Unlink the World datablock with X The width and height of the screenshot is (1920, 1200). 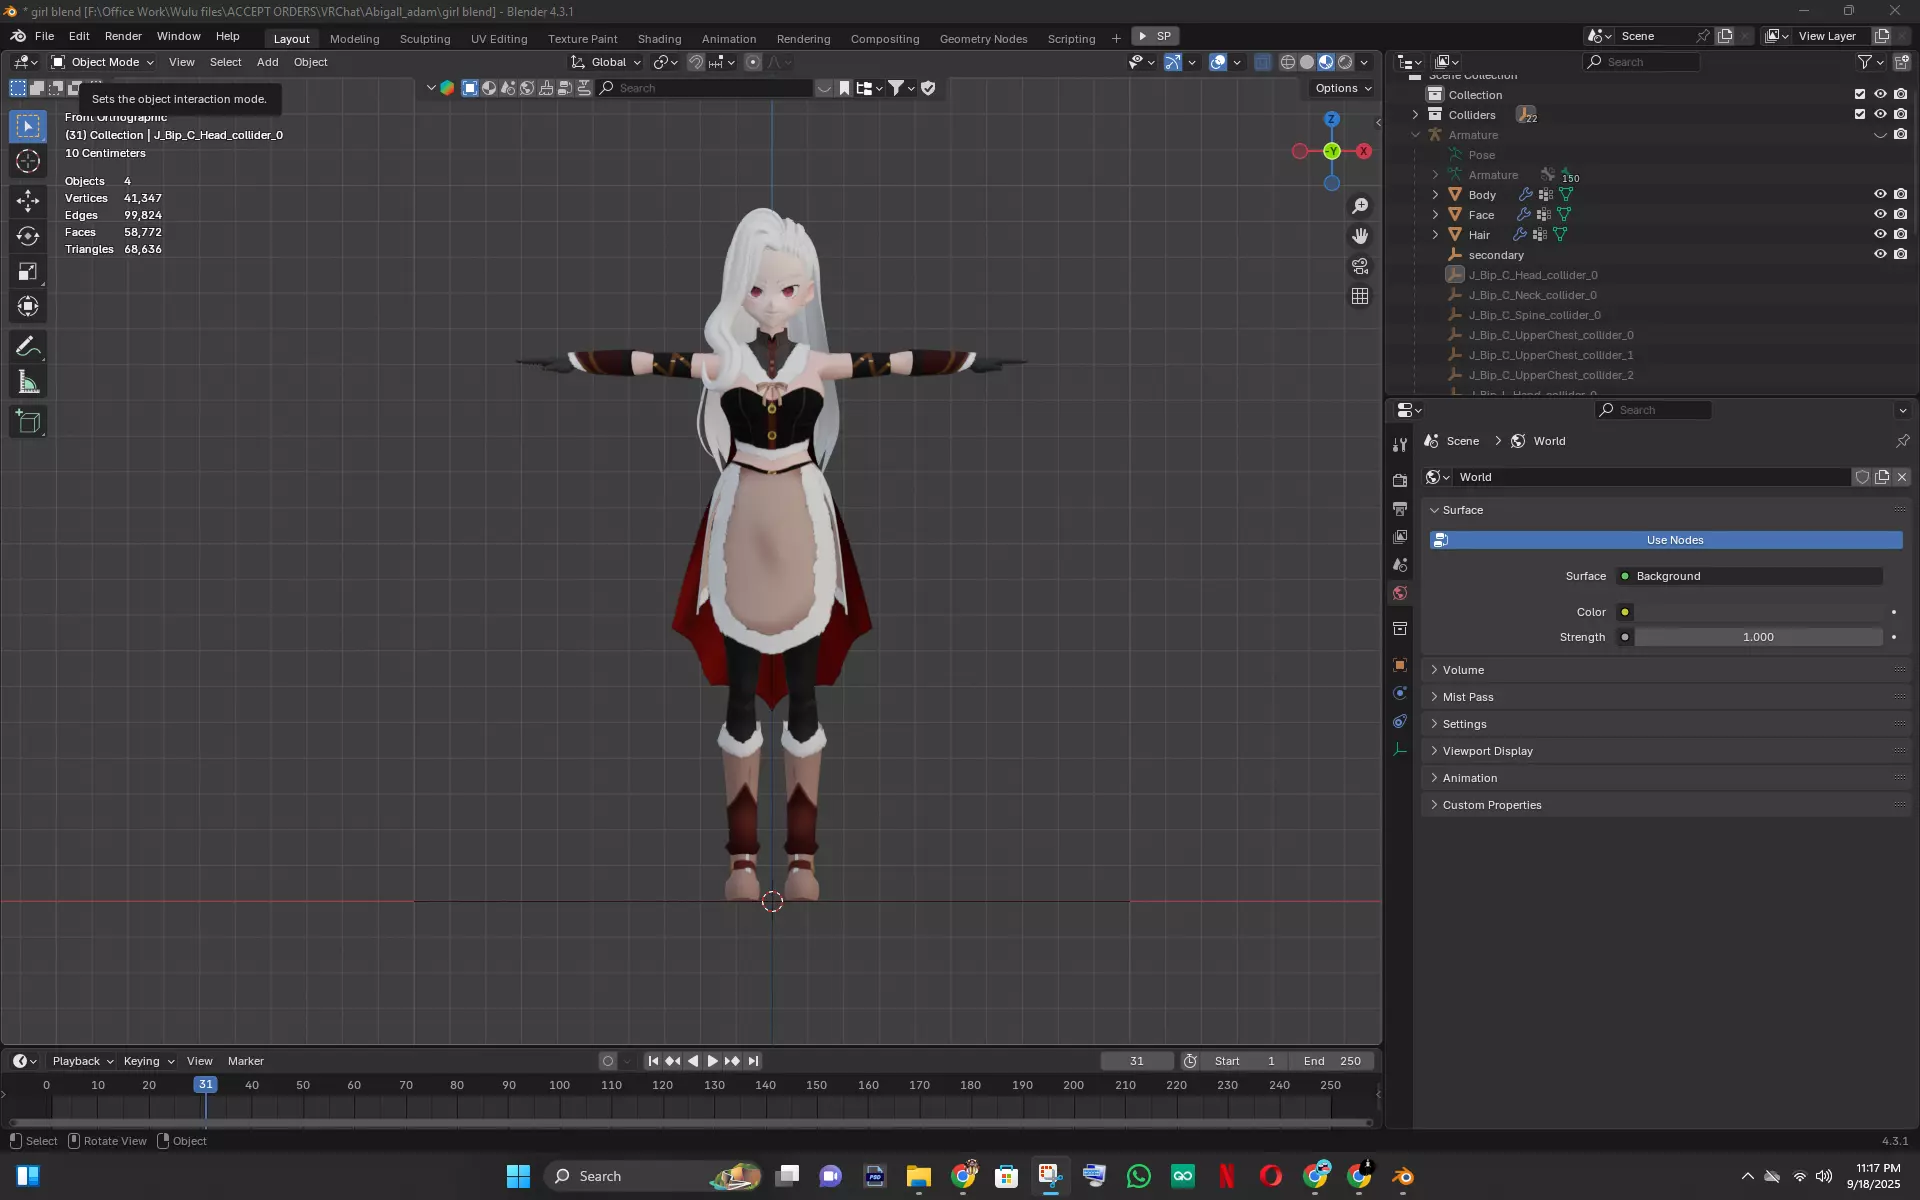[x=1902, y=477]
